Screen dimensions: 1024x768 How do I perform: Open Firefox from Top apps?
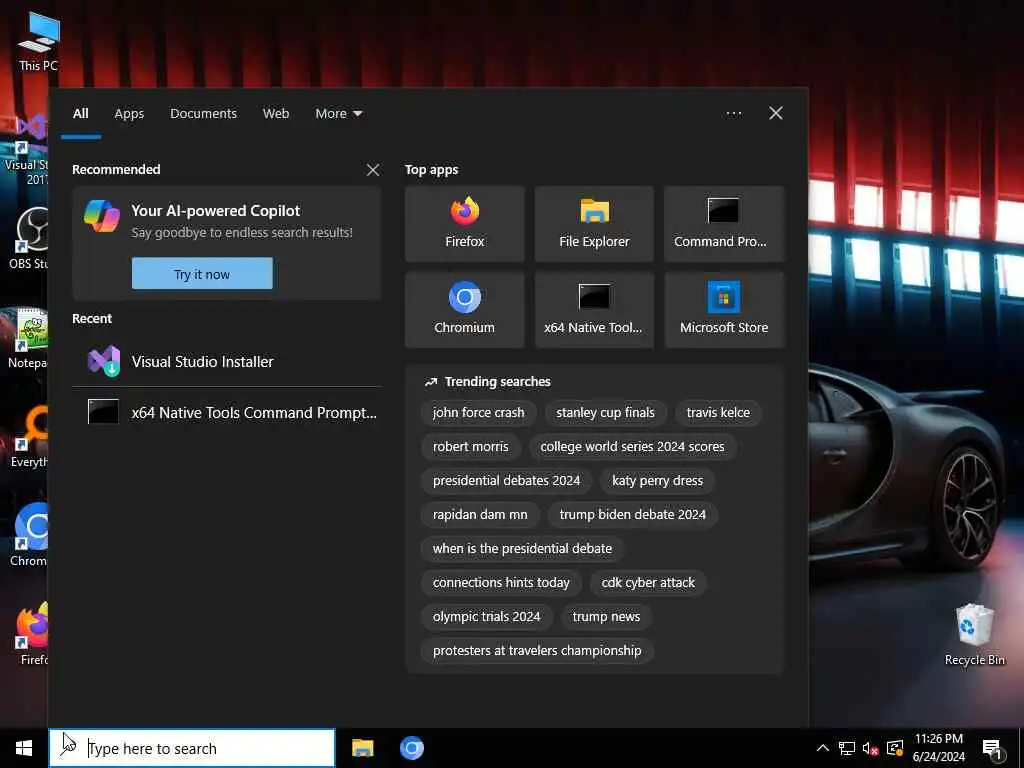[x=464, y=224]
